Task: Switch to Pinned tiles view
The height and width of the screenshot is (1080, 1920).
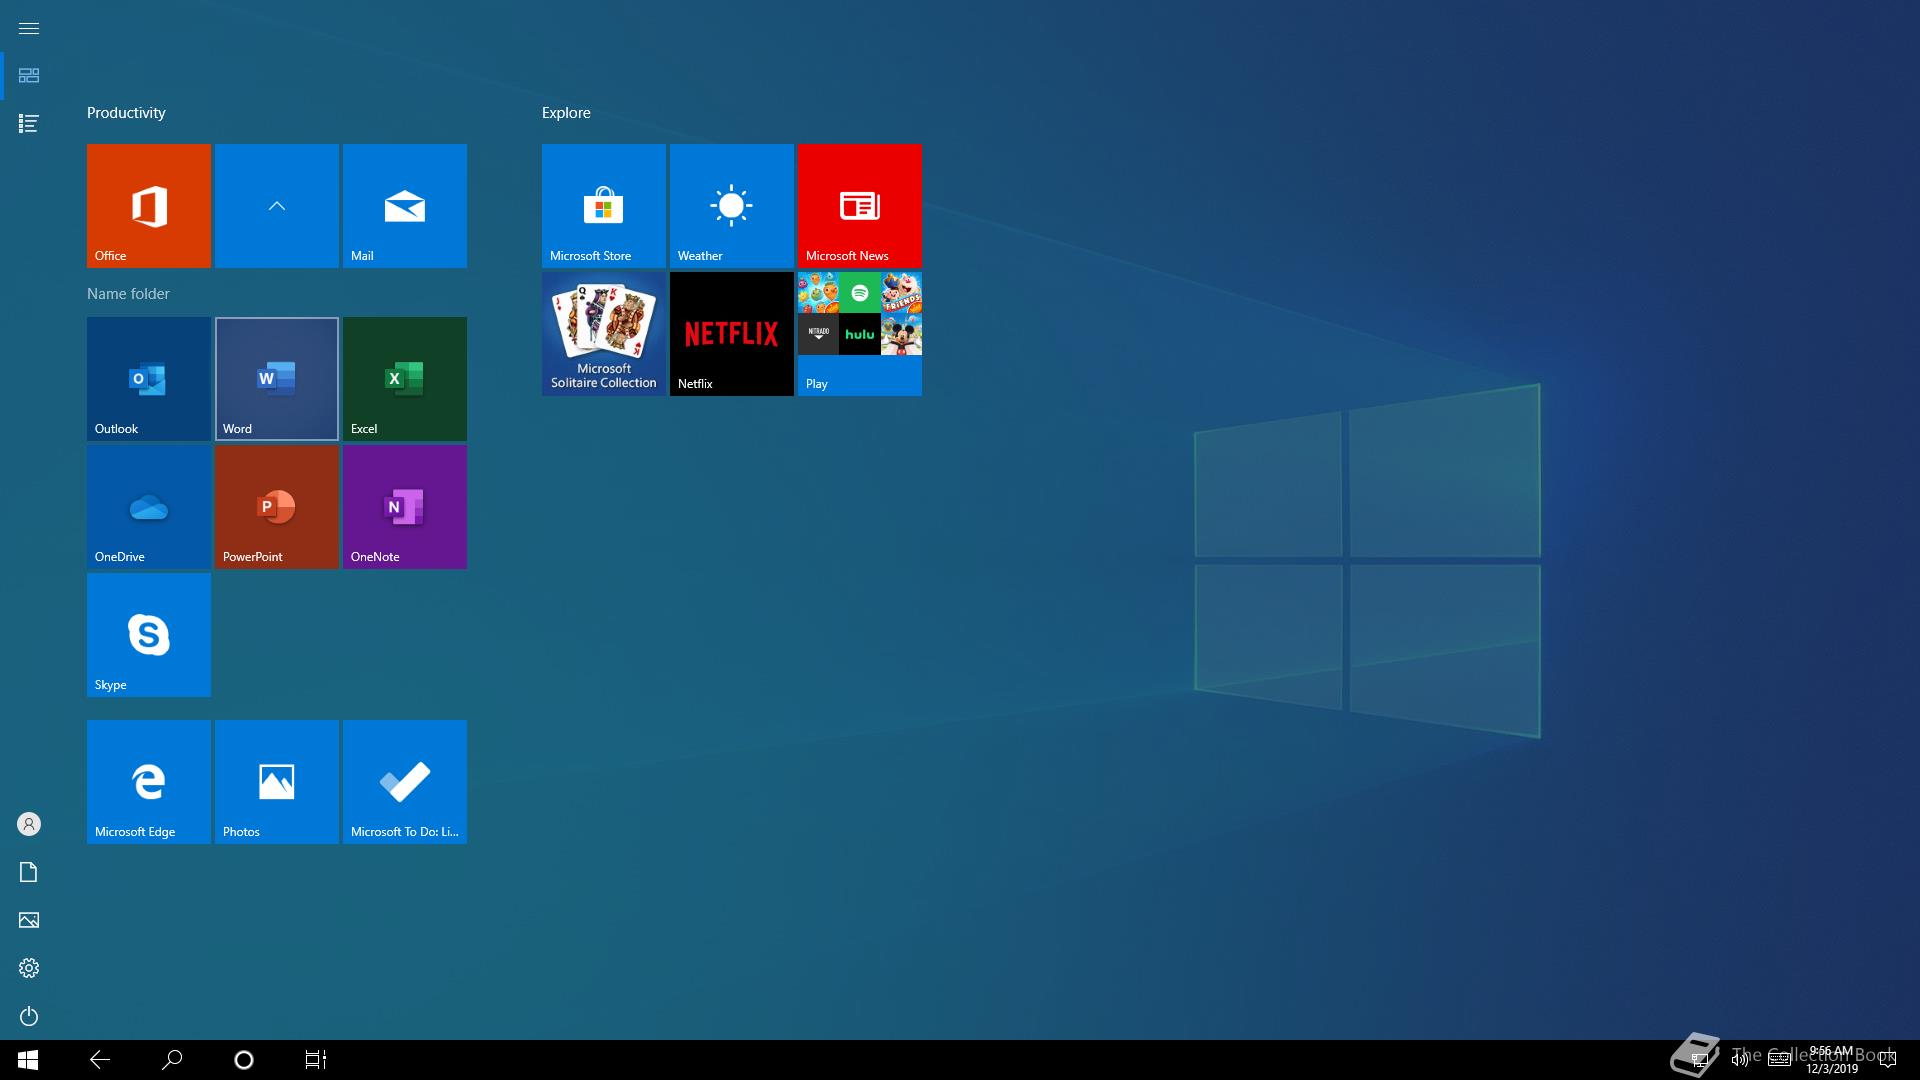Action: click(29, 76)
